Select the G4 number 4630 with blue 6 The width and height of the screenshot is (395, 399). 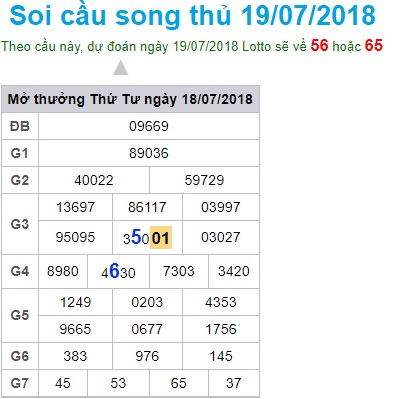click(x=118, y=272)
